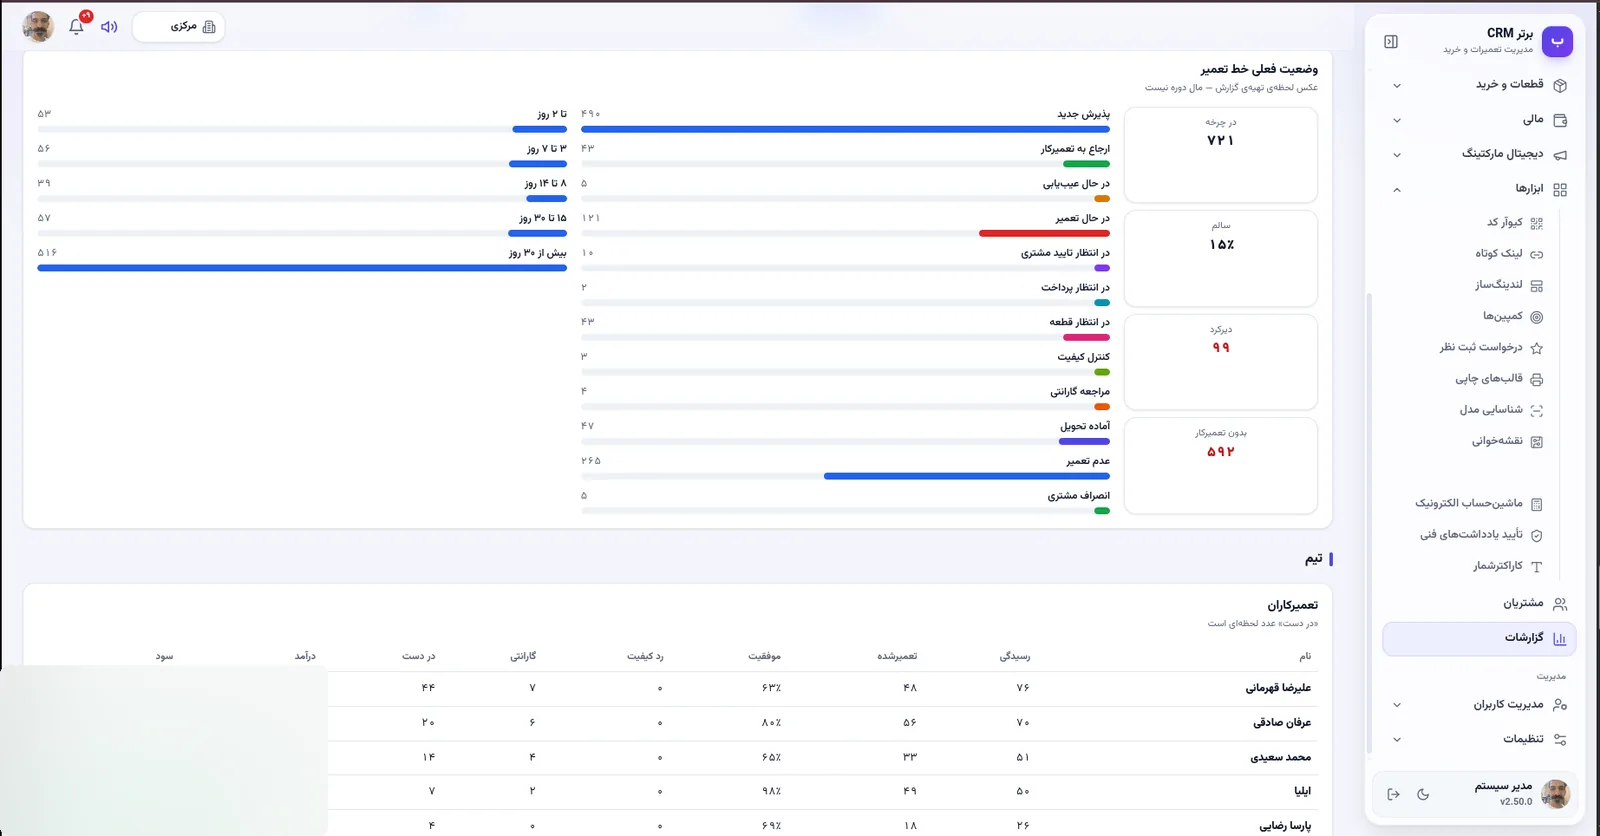The height and width of the screenshot is (836, 1600).
Task: Go to the مشتریان customers page
Action: click(1480, 604)
